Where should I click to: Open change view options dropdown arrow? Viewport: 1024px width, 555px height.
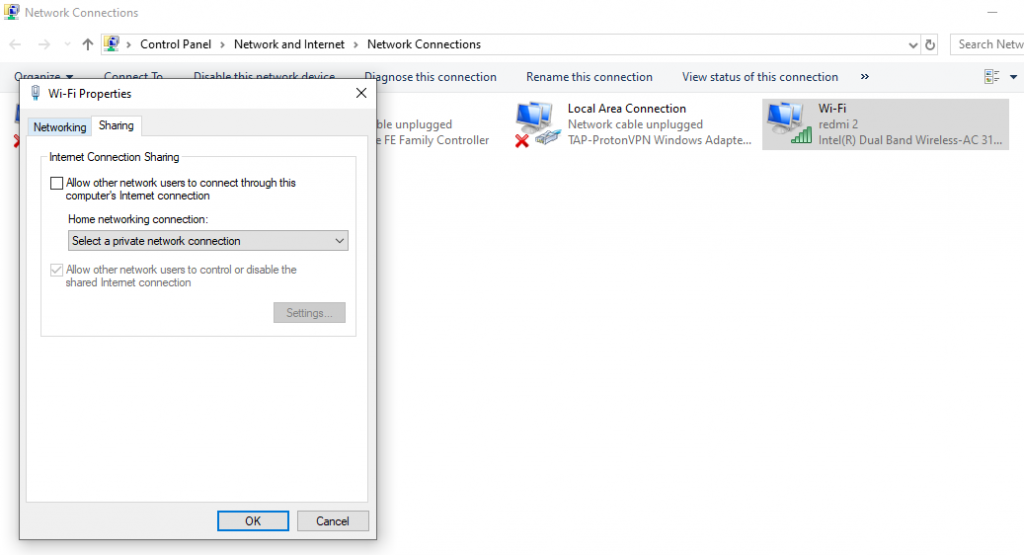coord(1014,77)
